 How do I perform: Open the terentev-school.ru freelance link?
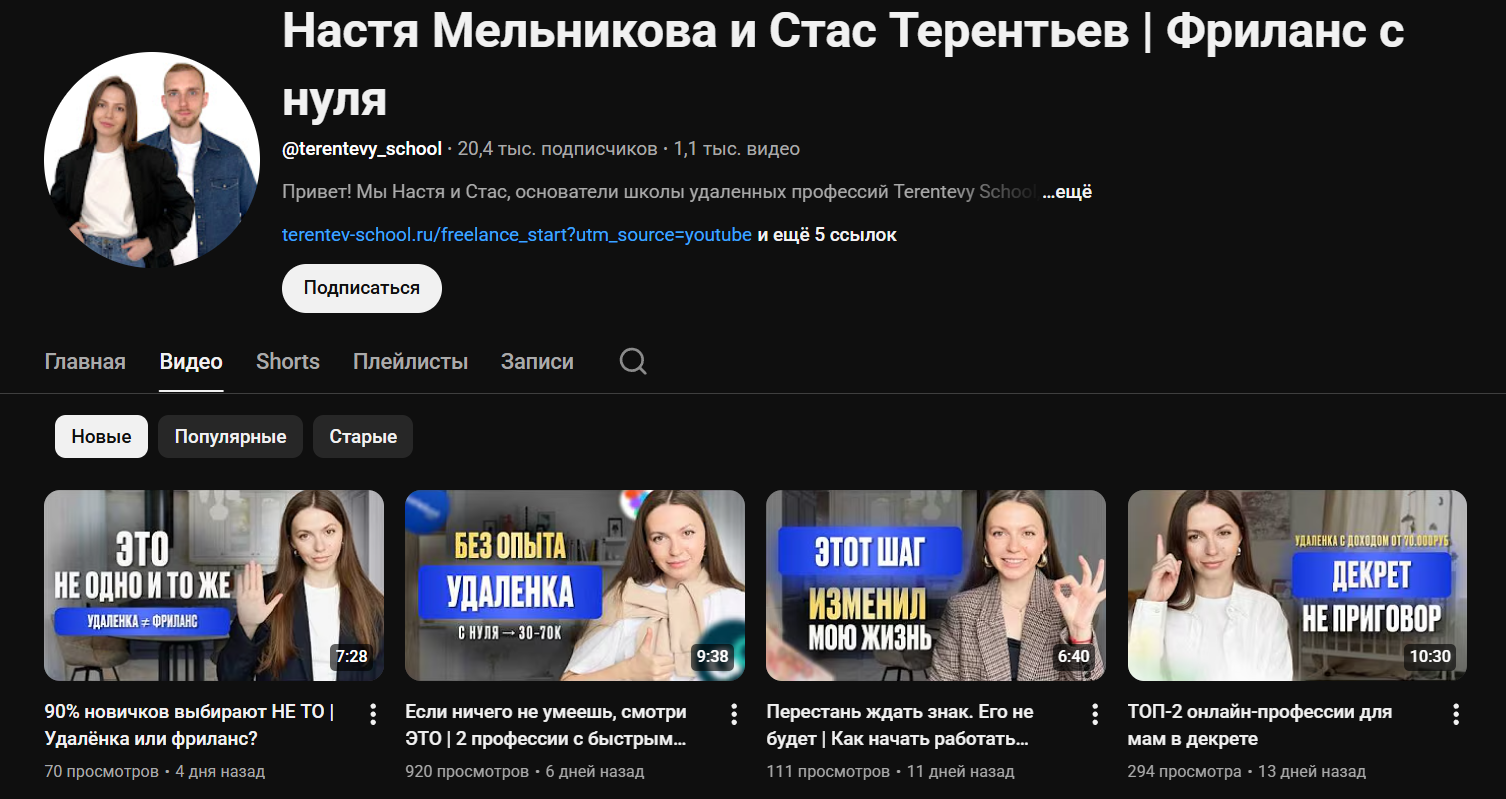click(x=515, y=234)
